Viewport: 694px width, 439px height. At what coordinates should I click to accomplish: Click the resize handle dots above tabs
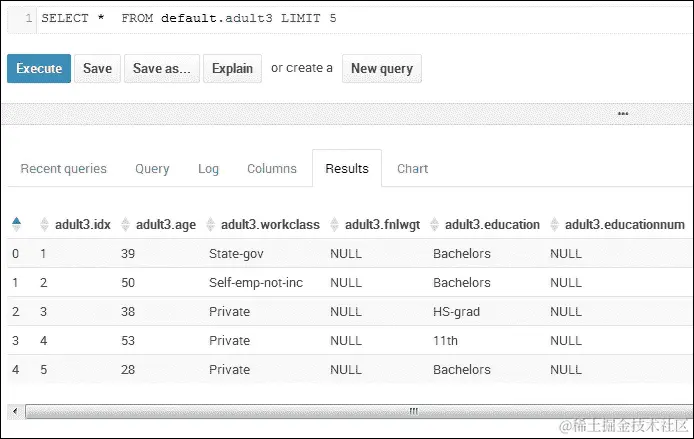[623, 114]
